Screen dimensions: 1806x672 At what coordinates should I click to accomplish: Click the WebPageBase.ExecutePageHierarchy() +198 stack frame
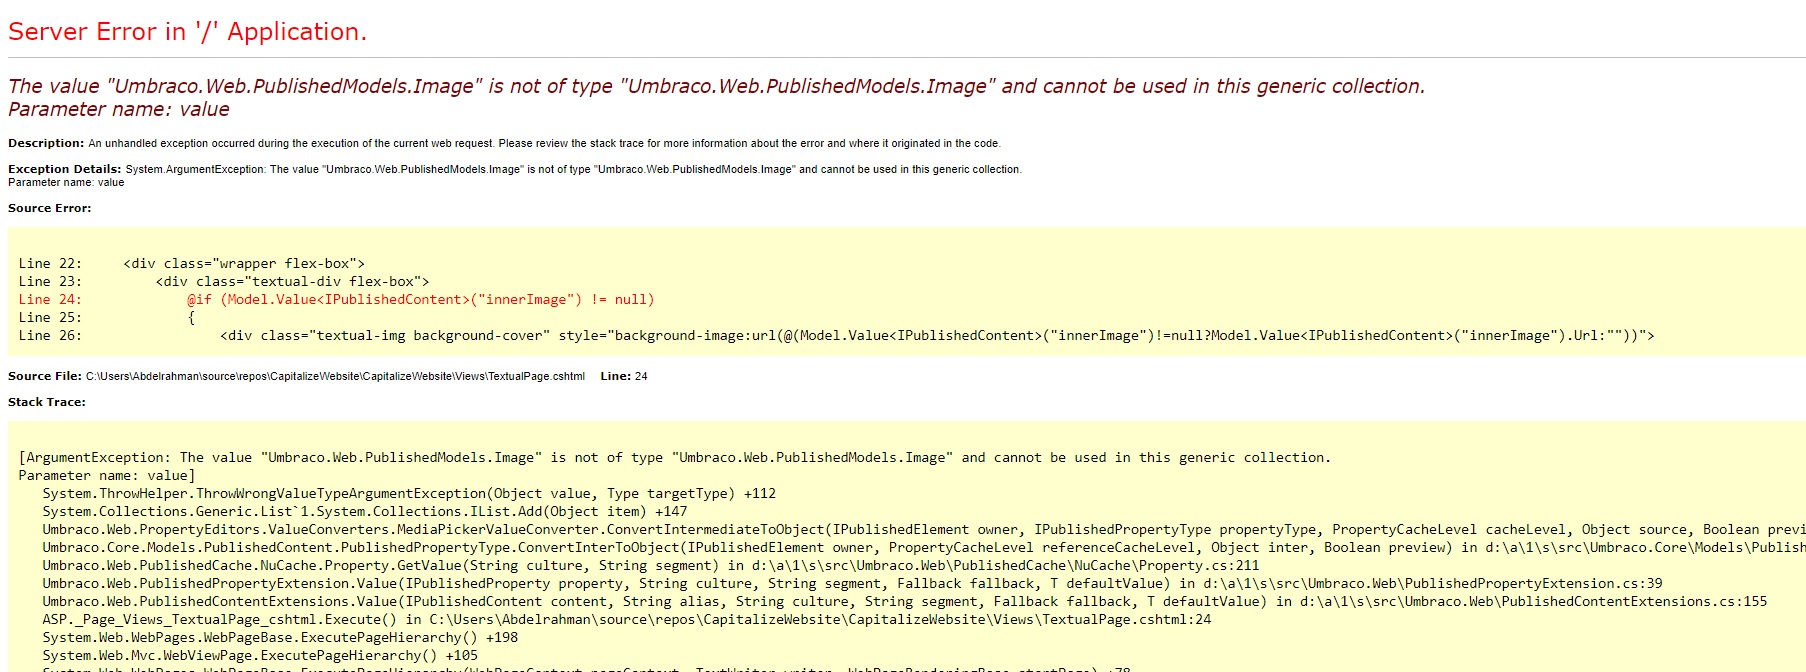(280, 638)
